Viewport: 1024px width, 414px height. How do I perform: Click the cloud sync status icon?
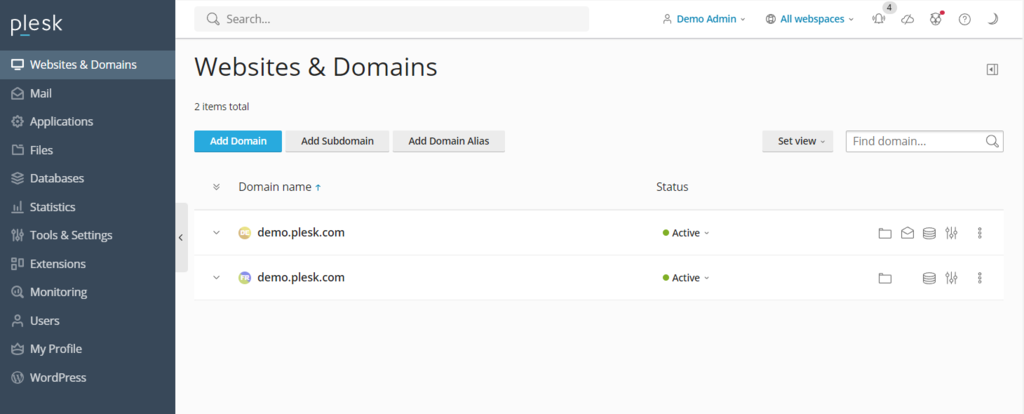(x=907, y=19)
